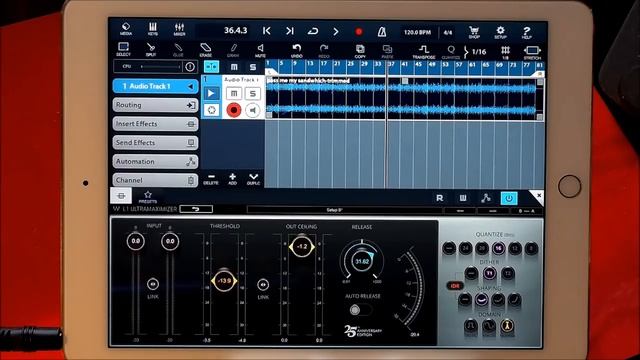Viewport: 640px width, 360px height.
Task: Toggle monitoring speaker on Audio Track 1
Action: pos(253,110)
